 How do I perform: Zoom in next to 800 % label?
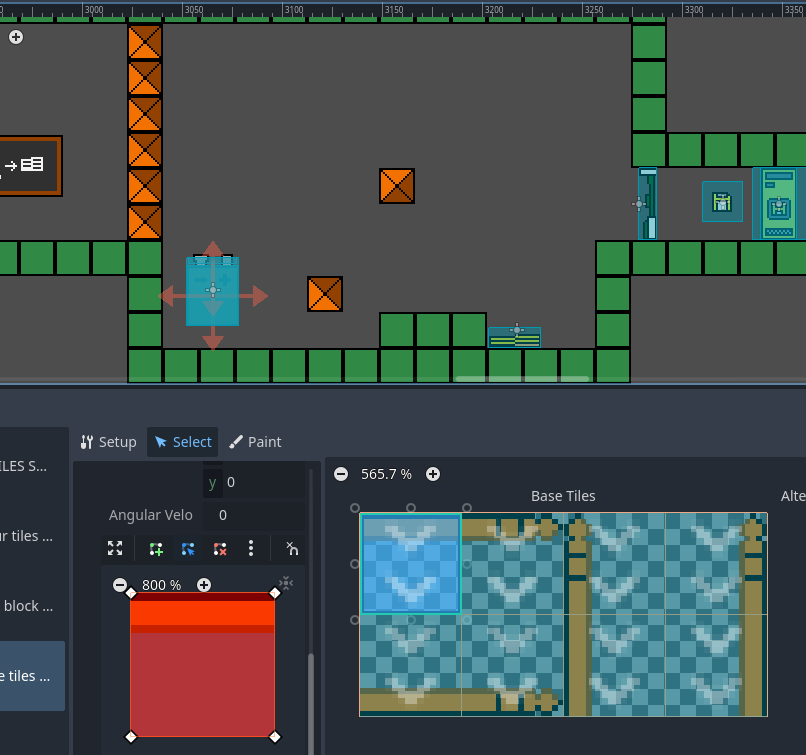coord(204,585)
